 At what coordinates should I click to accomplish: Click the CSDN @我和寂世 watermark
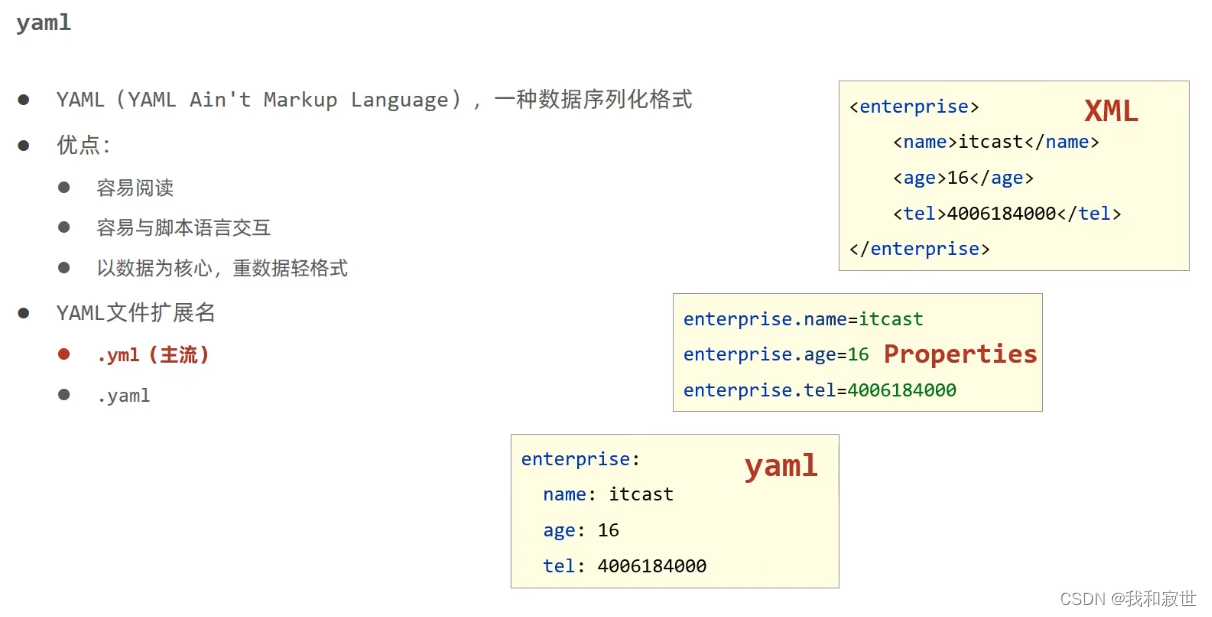click(1128, 599)
